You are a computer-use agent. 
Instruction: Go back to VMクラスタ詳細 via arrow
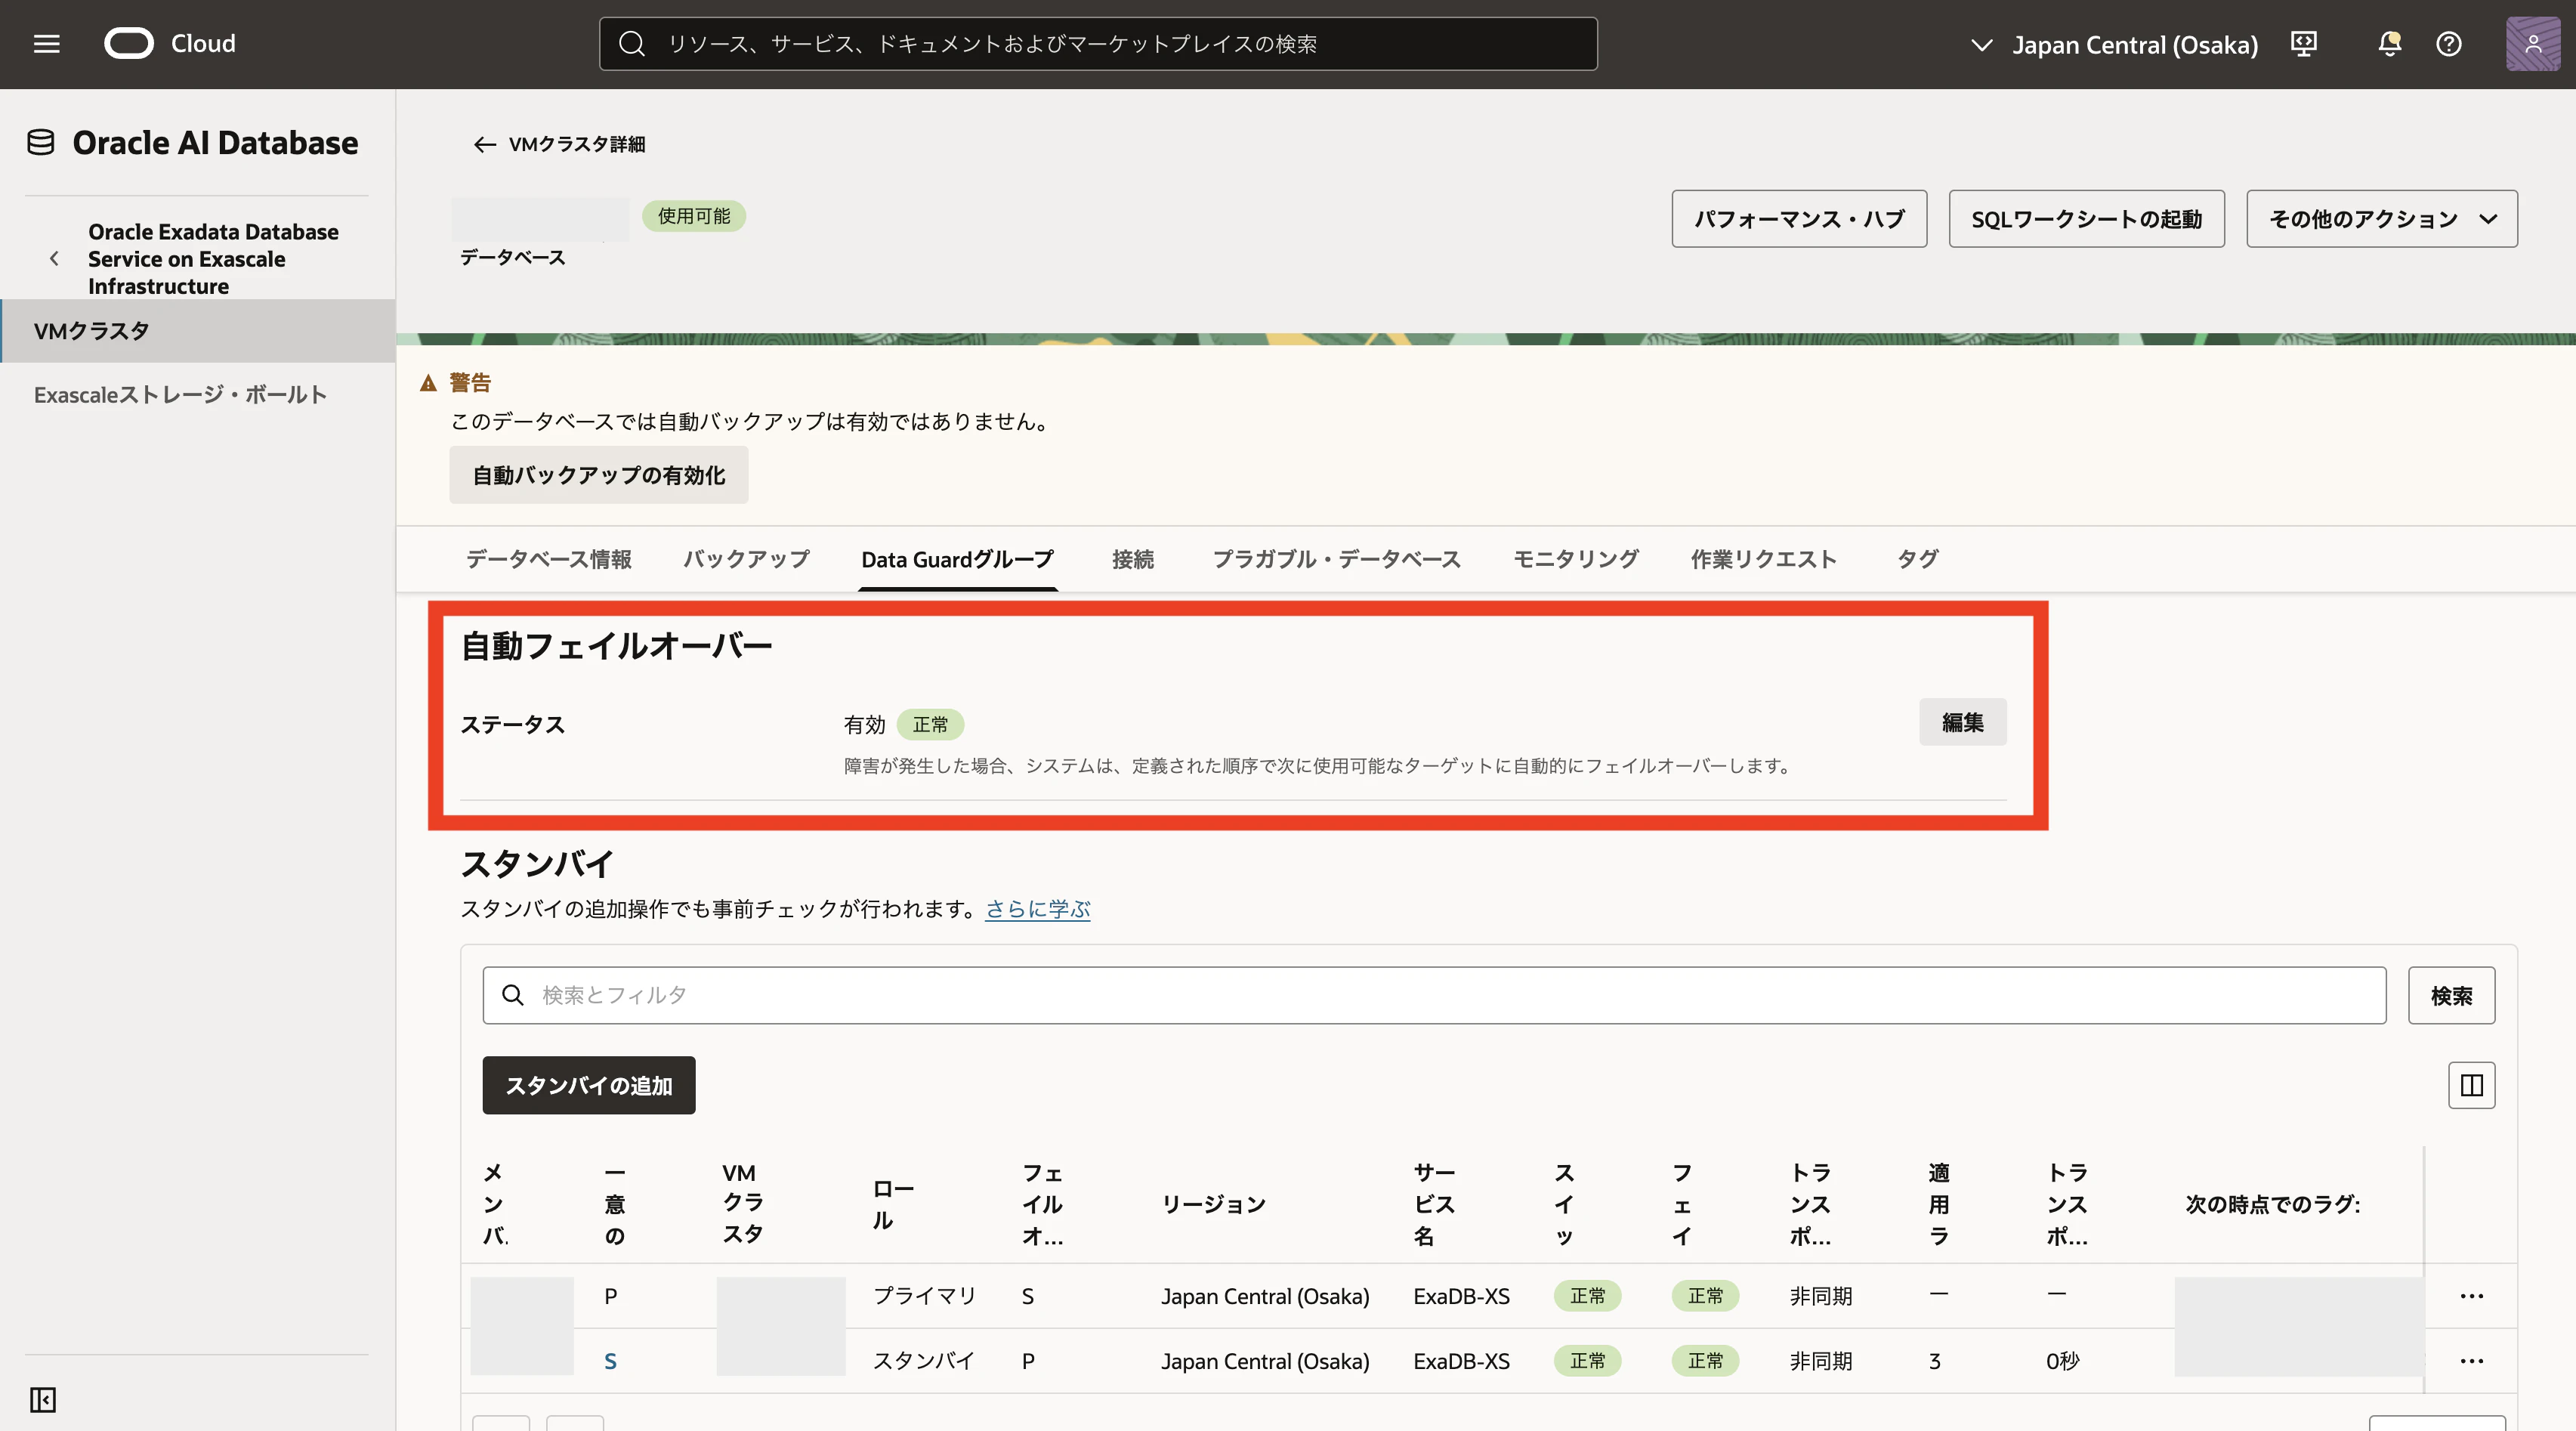484,145
